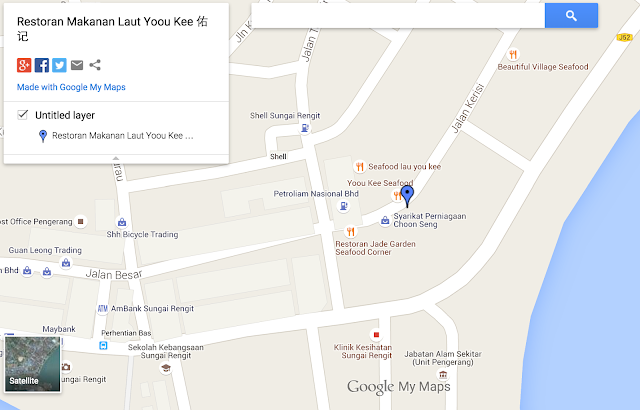Open the generic share icon
Screen dimensions: 640x410
[95, 65]
